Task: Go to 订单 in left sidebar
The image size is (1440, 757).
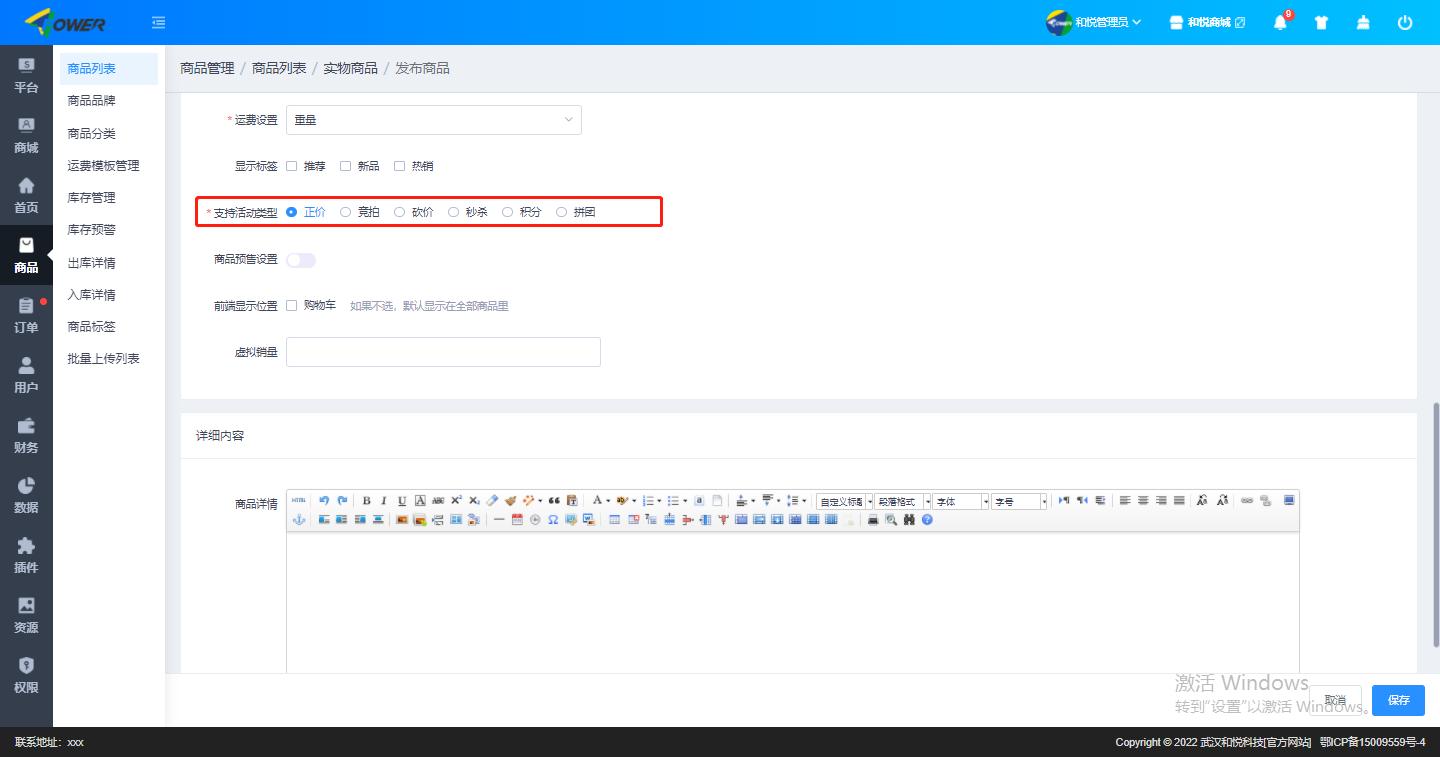Action: 26,315
